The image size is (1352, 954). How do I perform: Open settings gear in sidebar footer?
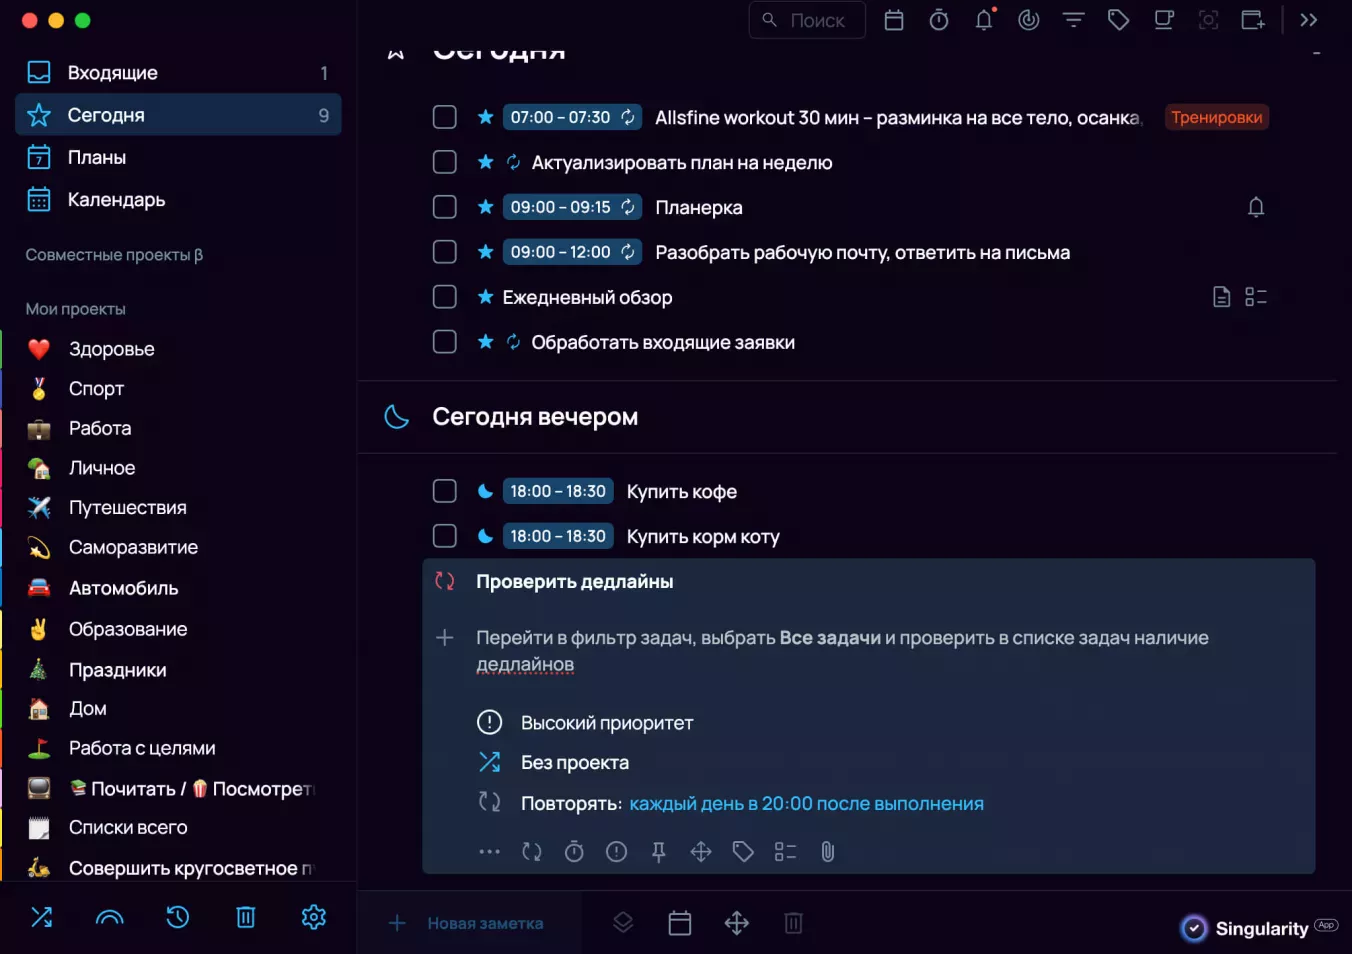(x=314, y=917)
